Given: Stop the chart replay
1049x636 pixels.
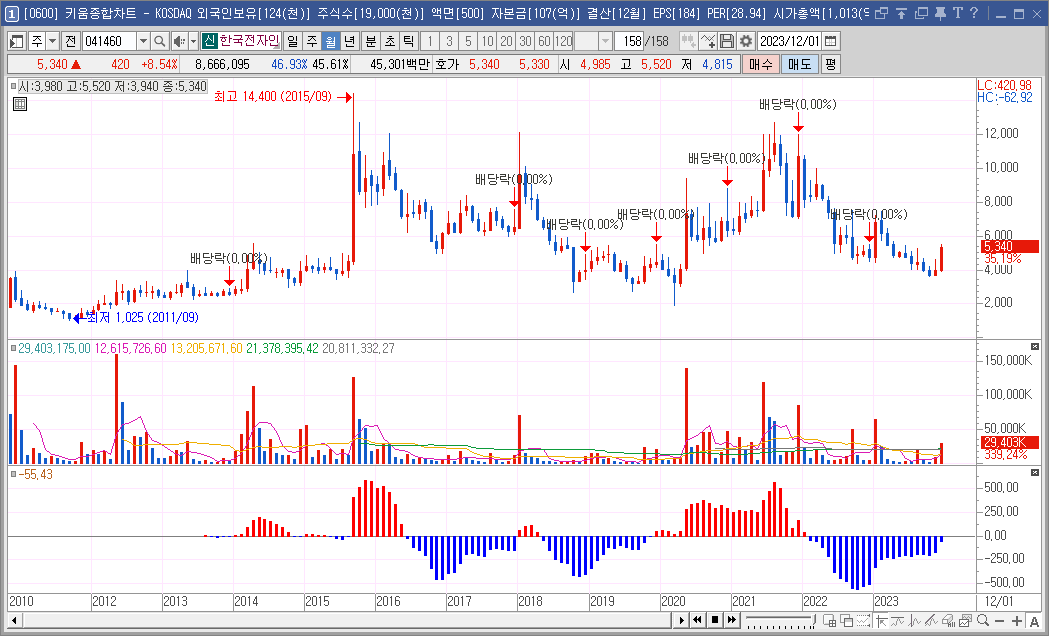Looking at the screenshot, I should click(714, 620).
